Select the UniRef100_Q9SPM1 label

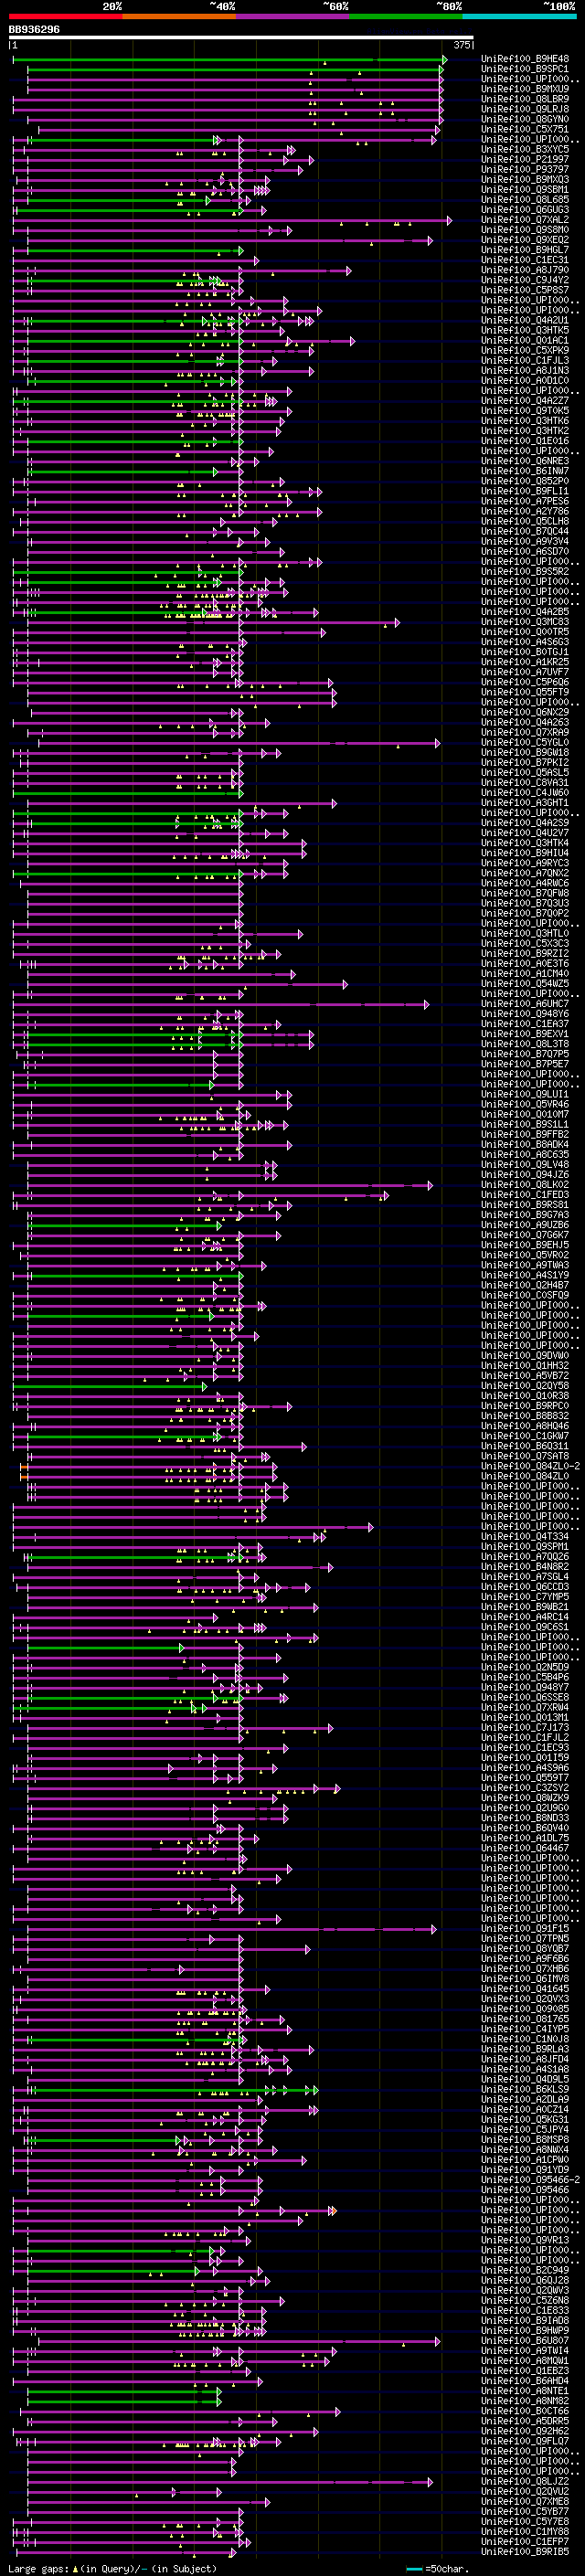click(525, 1547)
